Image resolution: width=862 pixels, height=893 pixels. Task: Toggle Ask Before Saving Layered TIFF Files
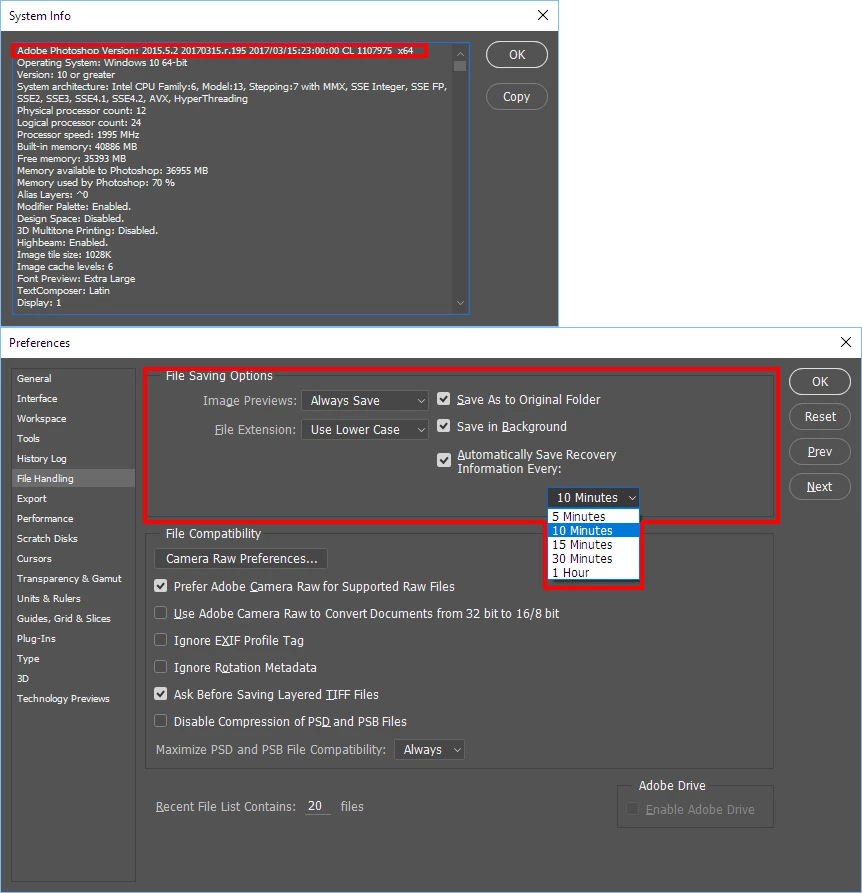[161, 694]
